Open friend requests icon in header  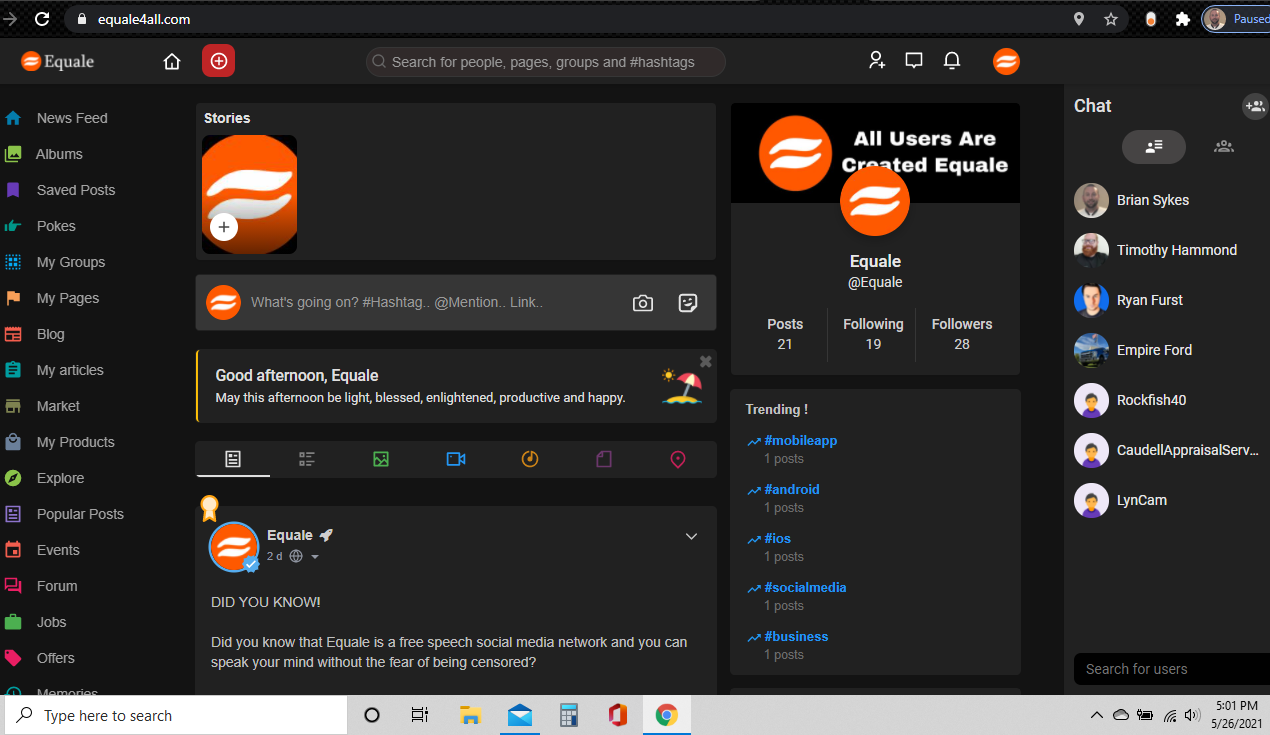click(x=877, y=61)
